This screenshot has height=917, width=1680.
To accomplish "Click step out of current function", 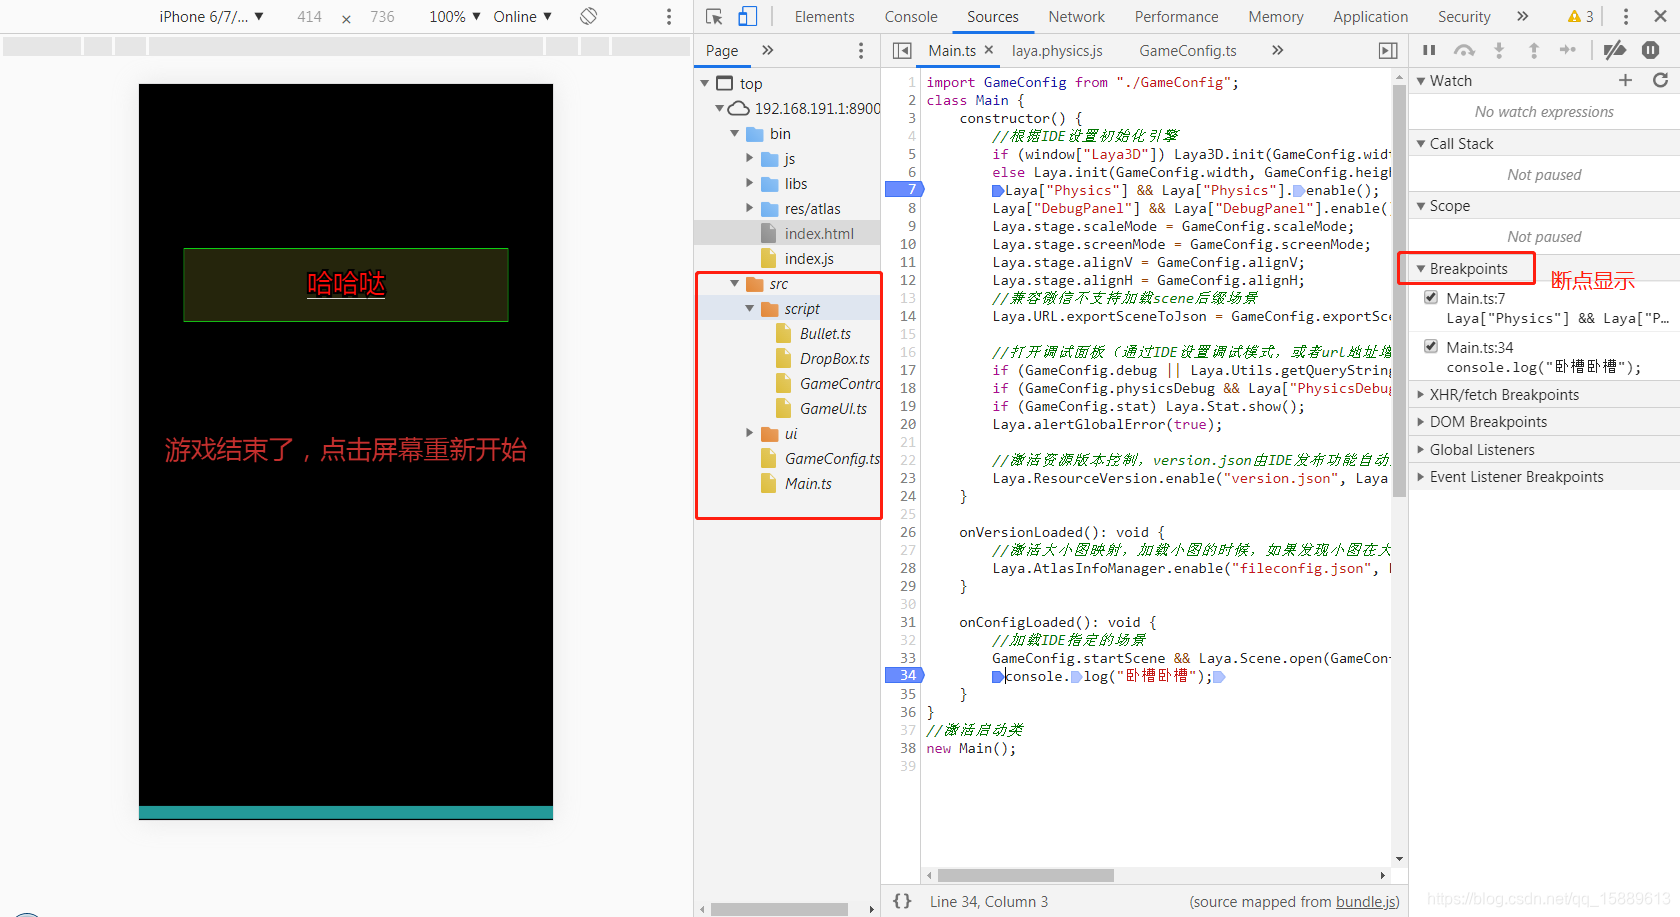I will [x=1534, y=50].
